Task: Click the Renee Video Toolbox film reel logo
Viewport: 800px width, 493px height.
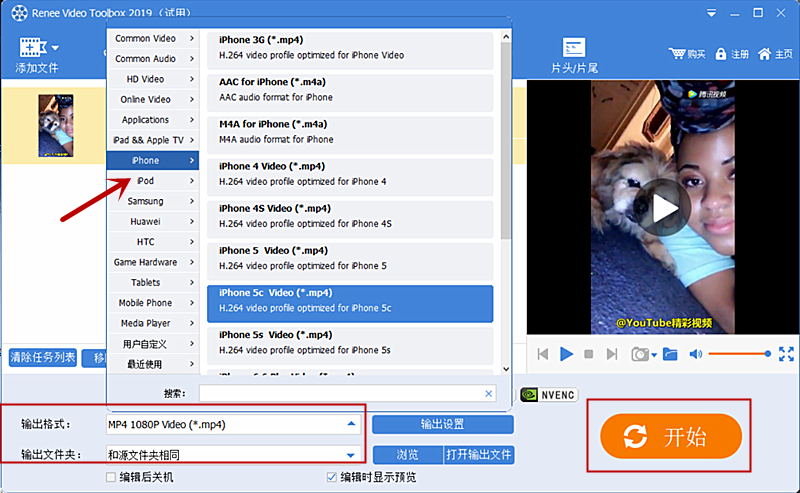Action: pos(19,13)
